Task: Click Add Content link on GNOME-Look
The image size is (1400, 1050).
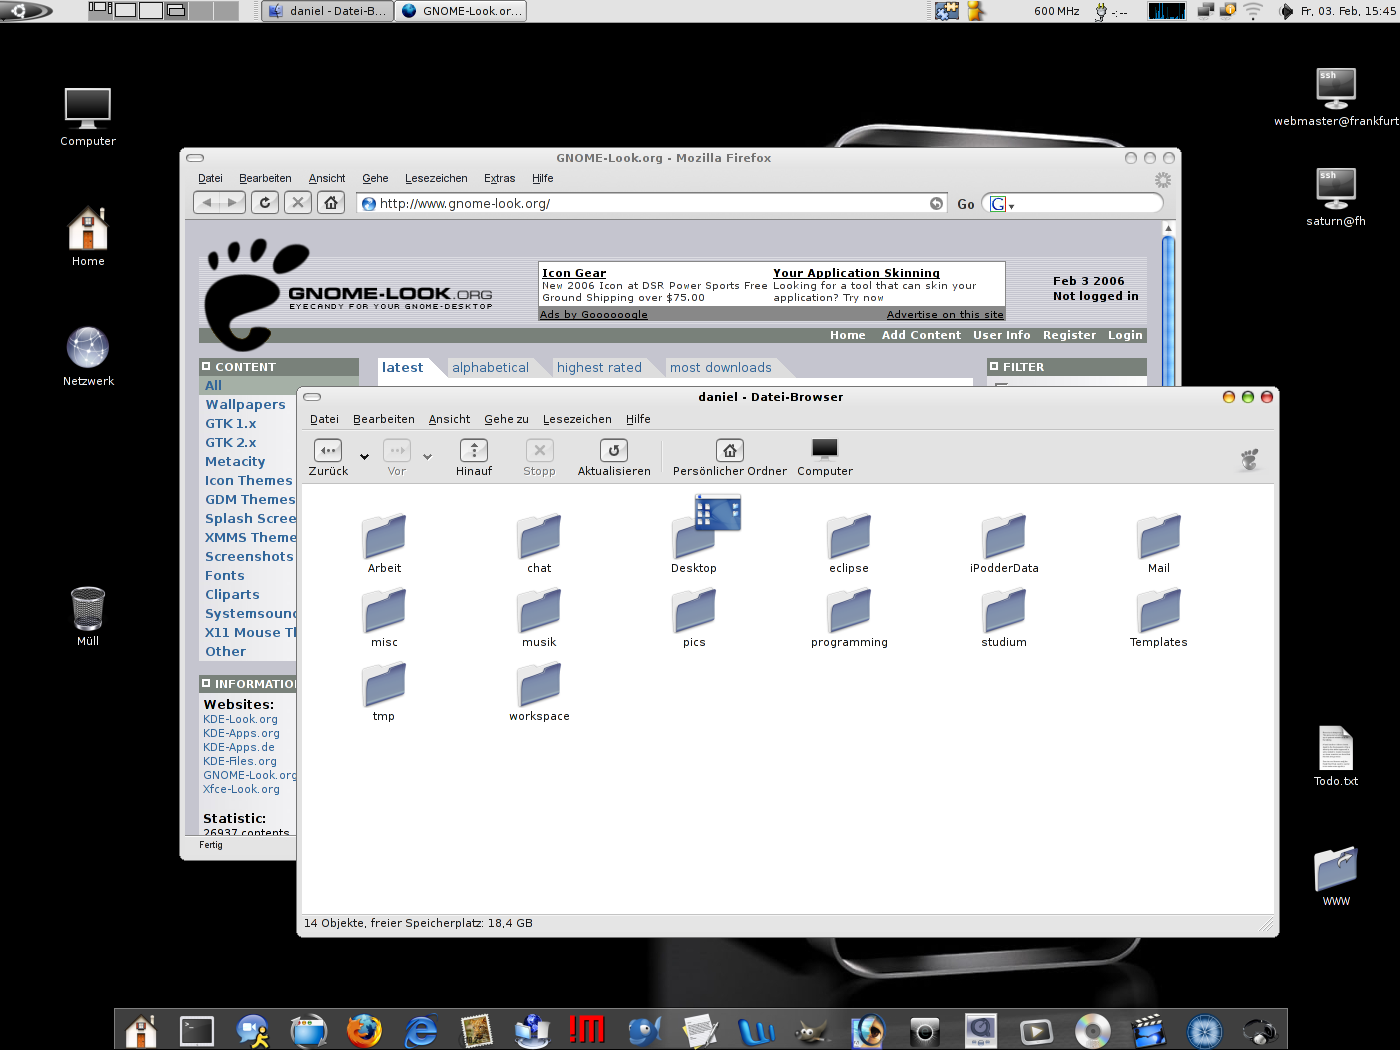Action: pos(921,335)
